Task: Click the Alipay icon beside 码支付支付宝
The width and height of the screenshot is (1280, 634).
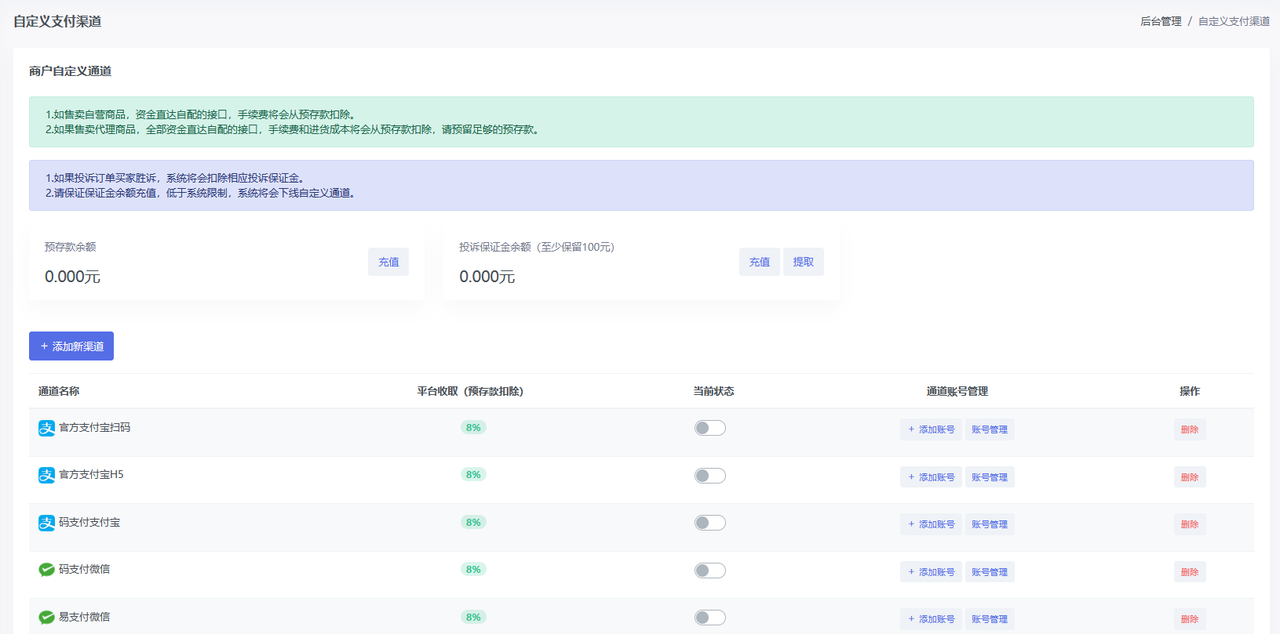Action: click(x=46, y=523)
